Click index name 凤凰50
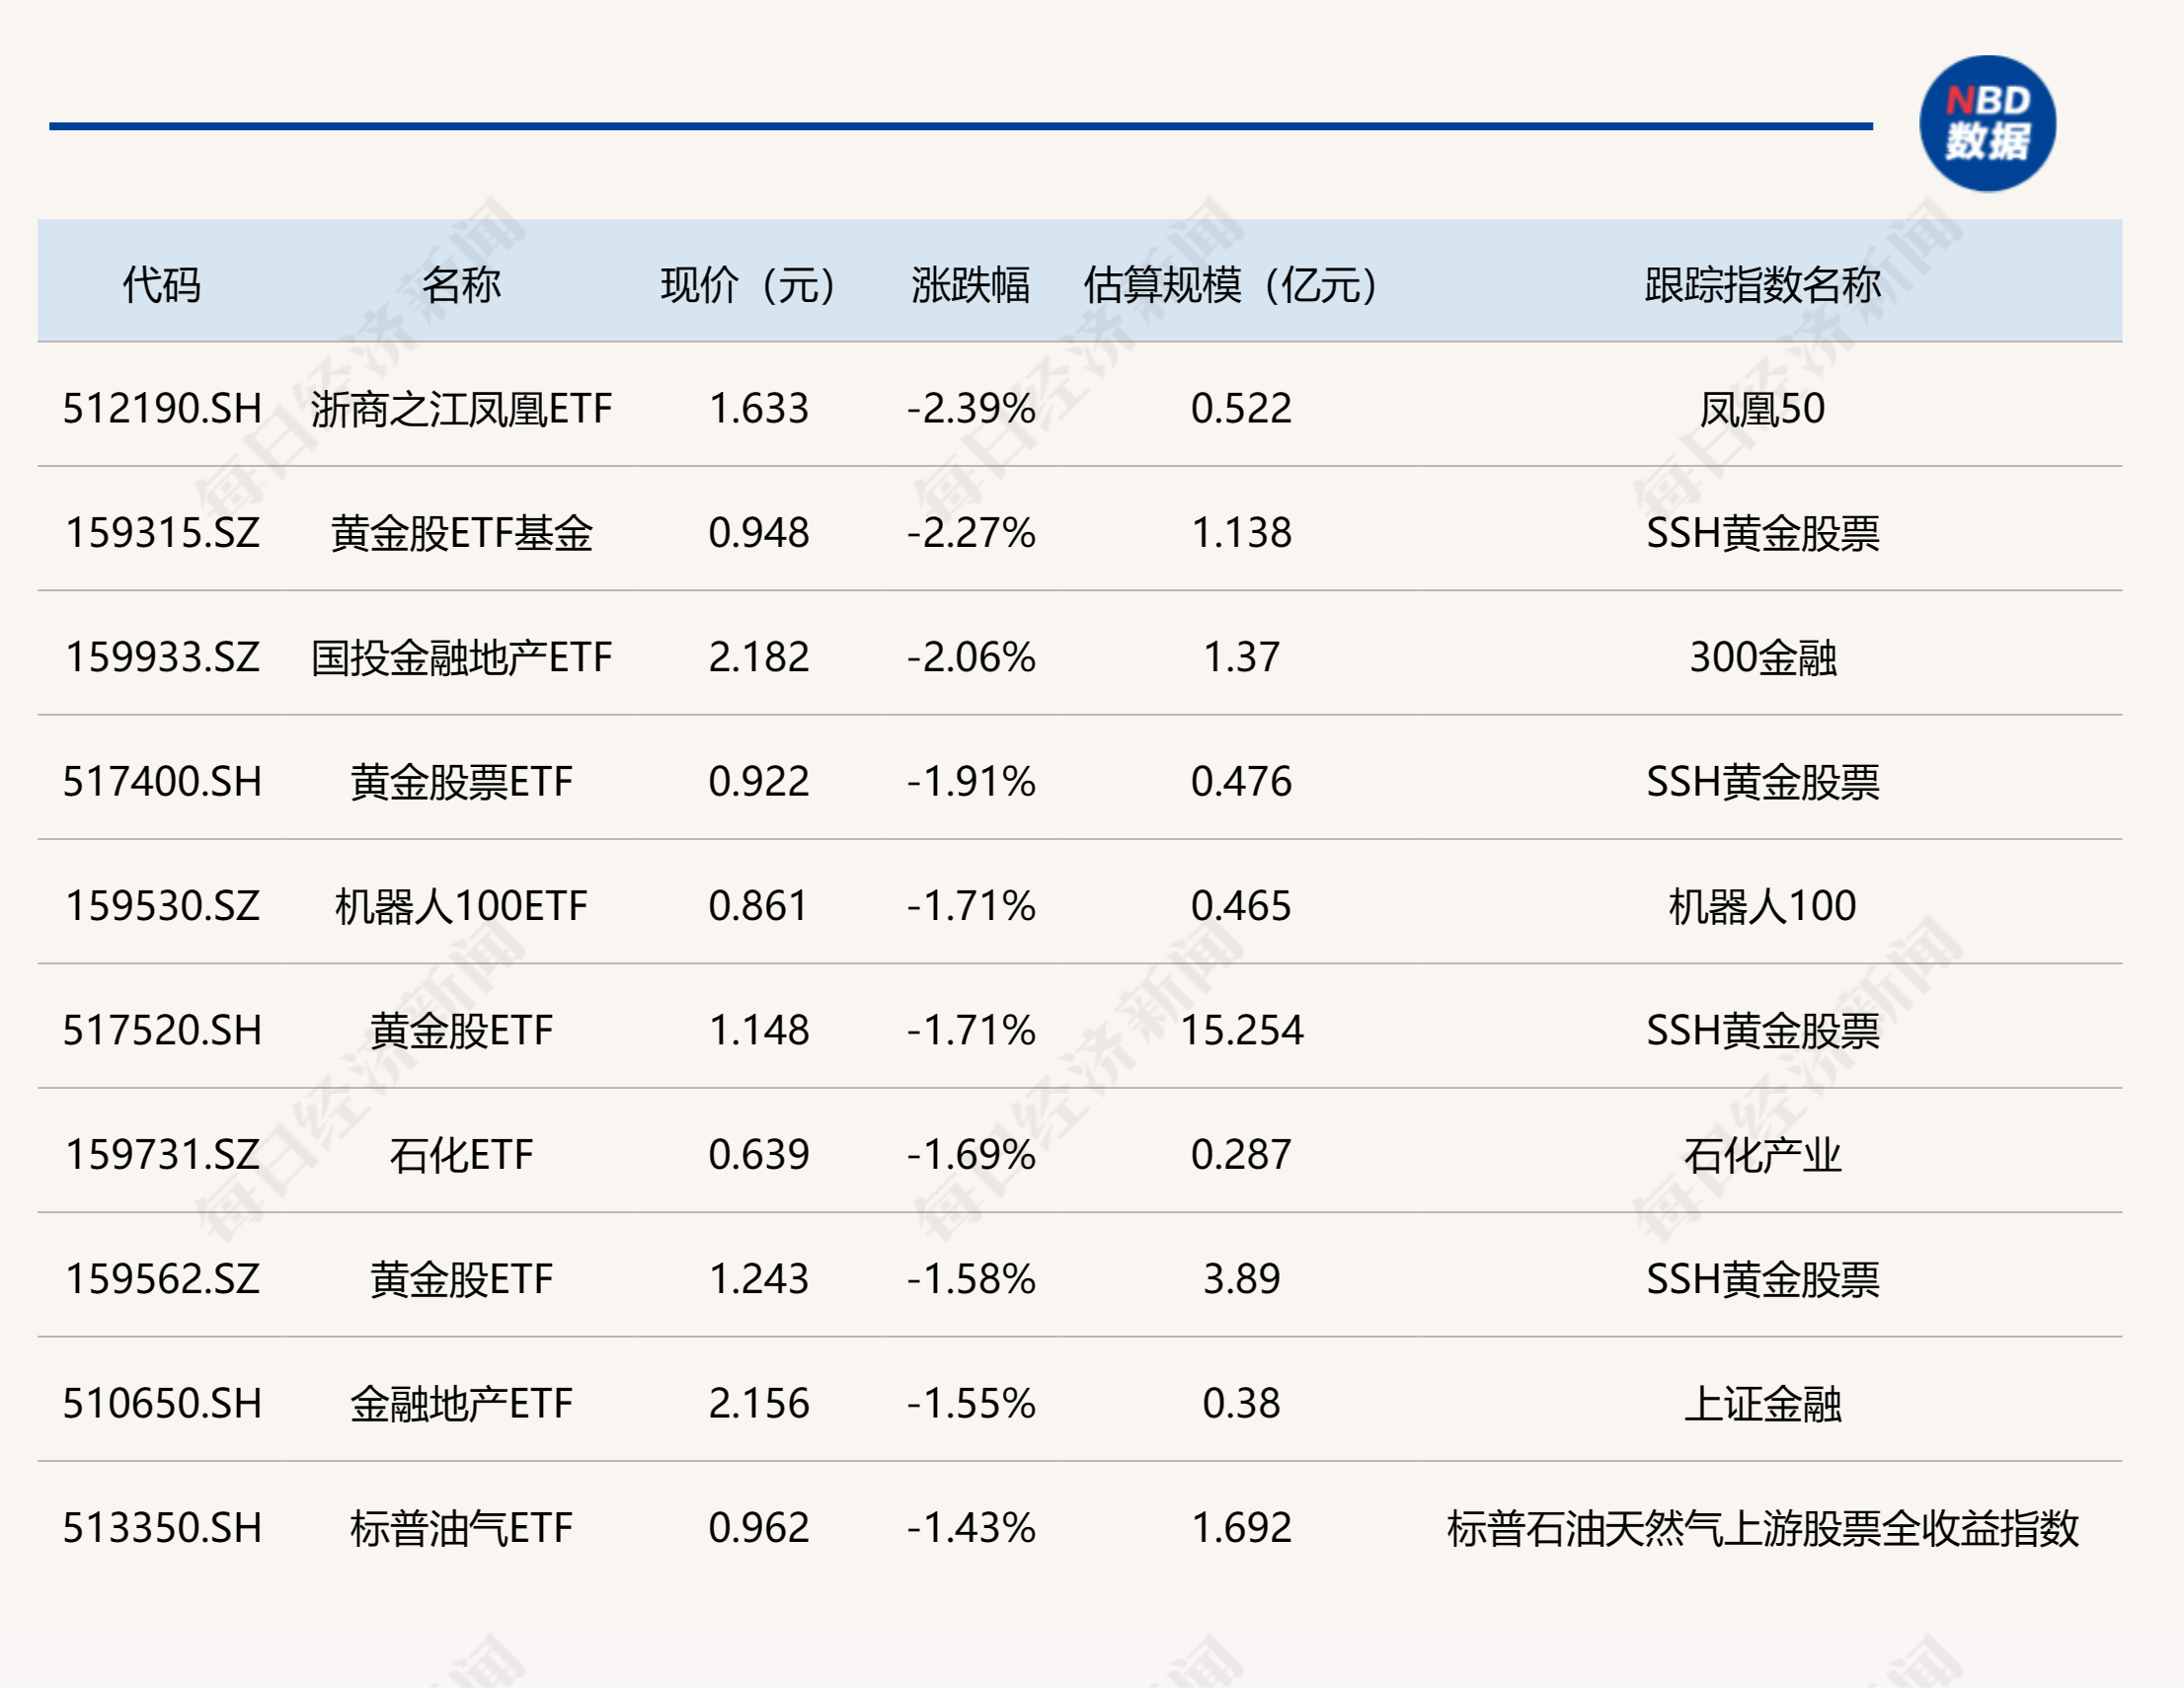 click(1763, 409)
